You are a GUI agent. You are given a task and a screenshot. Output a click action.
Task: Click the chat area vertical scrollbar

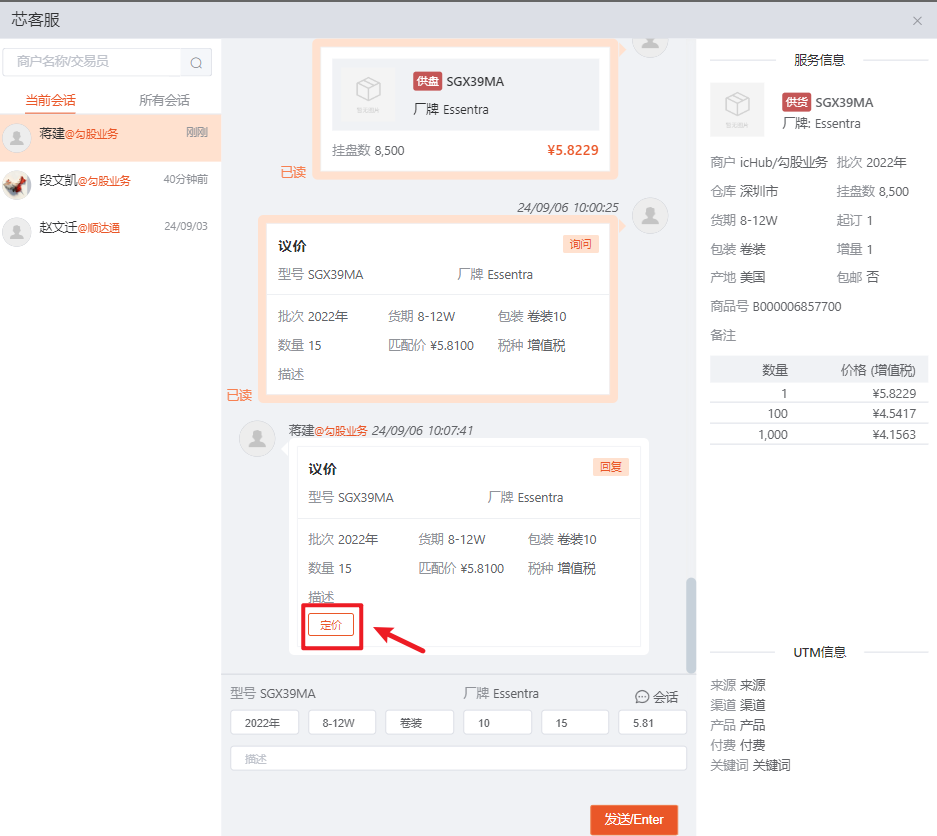[691, 625]
